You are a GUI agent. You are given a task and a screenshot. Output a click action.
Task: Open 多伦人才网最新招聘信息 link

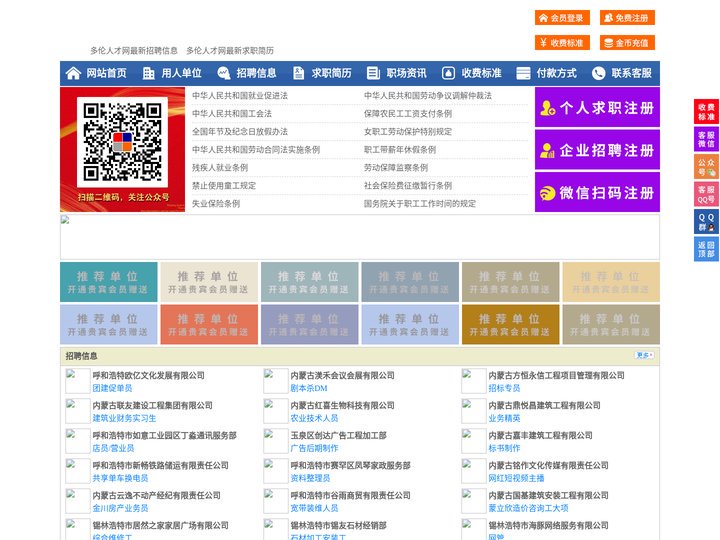(x=134, y=51)
